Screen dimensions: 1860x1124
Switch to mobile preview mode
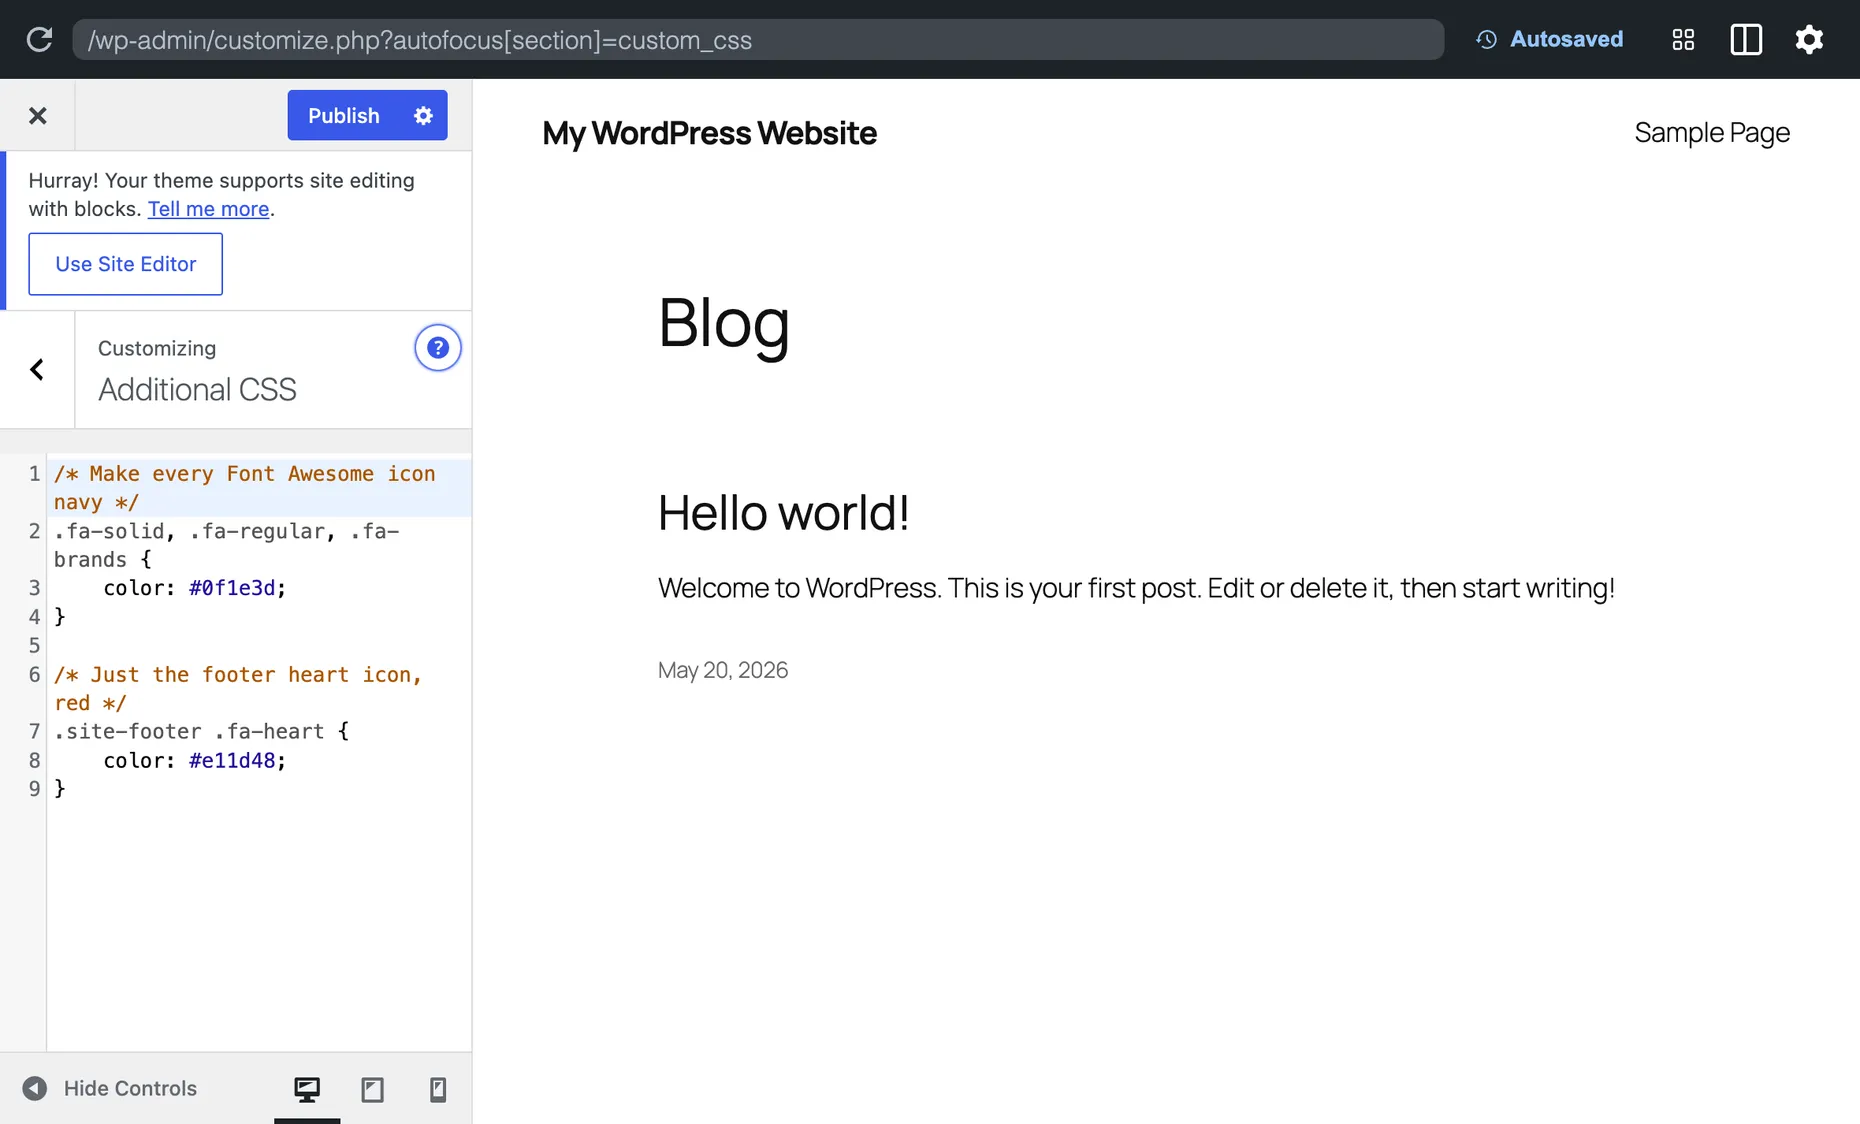(x=438, y=1089)
